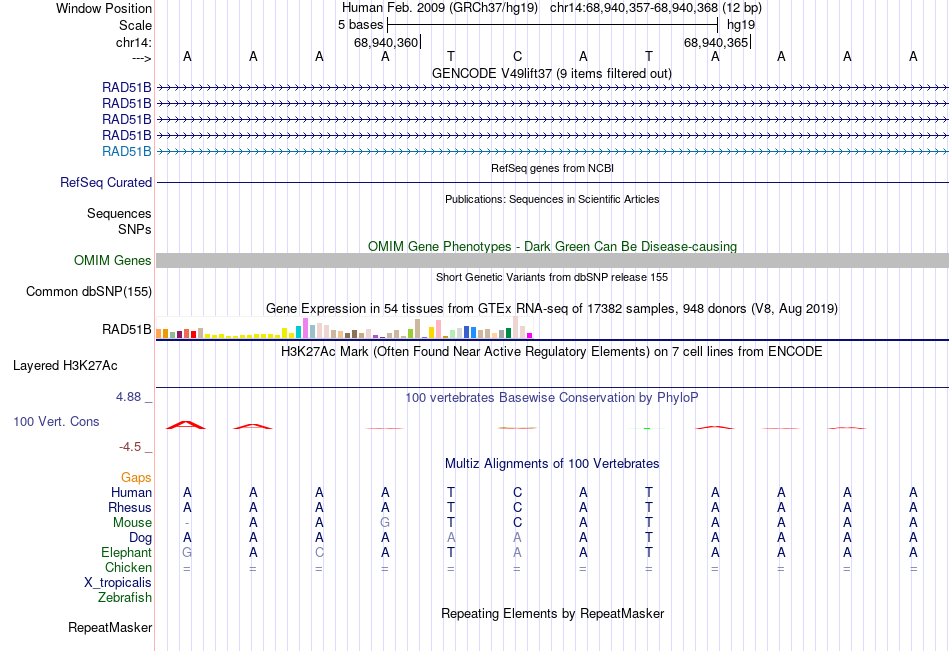The image size is (950, 651).
Task: Click the GENCODE V49lift37 track title
Action: [552, 73]
